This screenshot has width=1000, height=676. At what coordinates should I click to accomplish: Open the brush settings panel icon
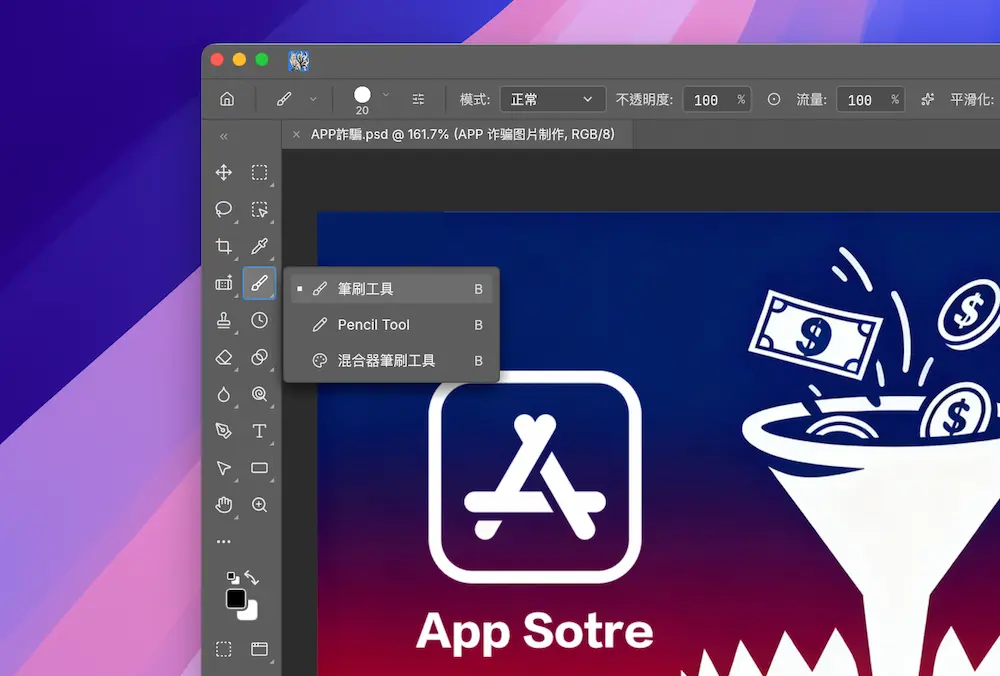coord(418,99)
